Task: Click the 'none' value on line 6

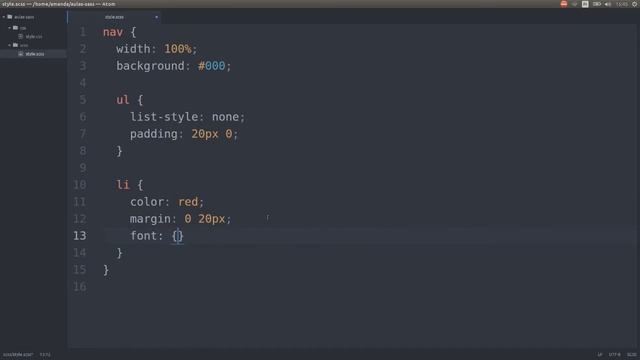Action: tap(225, 117)
